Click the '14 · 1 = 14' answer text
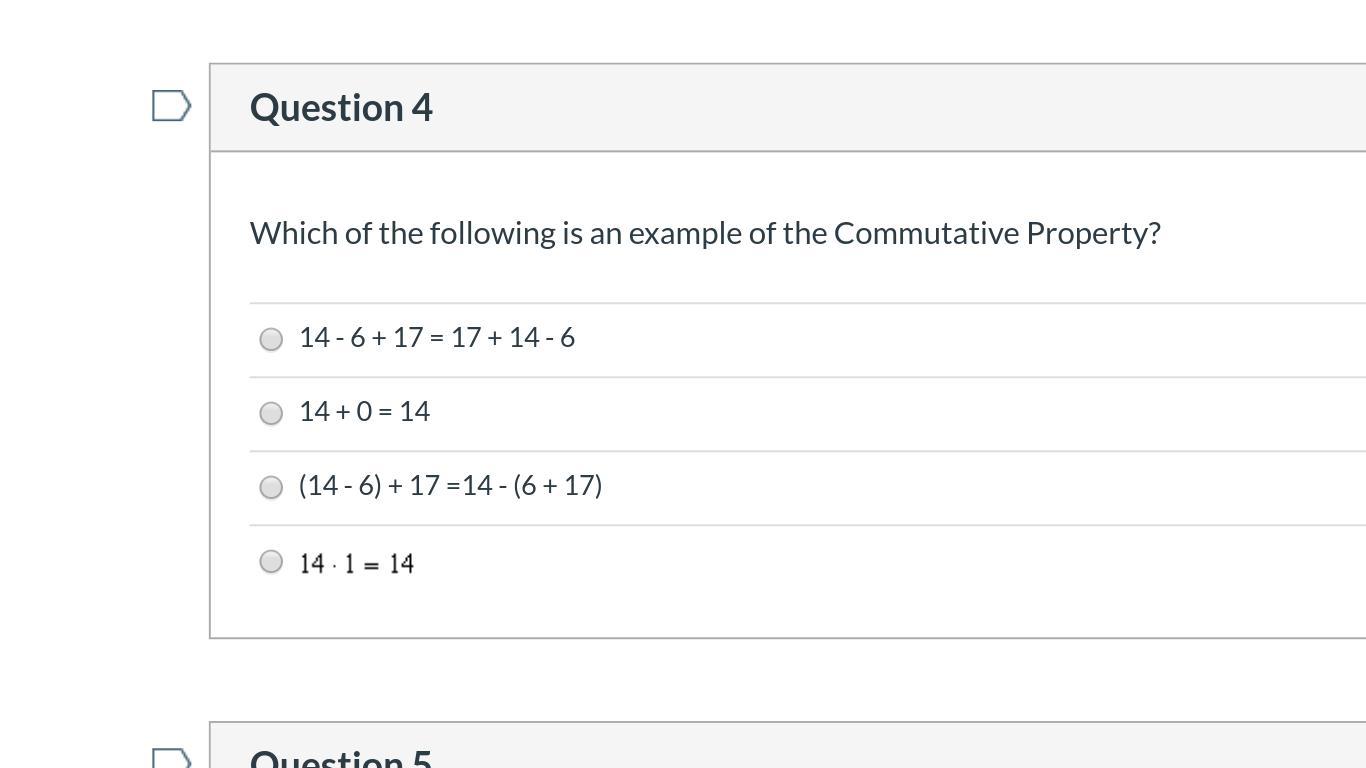This screenshot has height=768, width=1366. coord(356,564)
